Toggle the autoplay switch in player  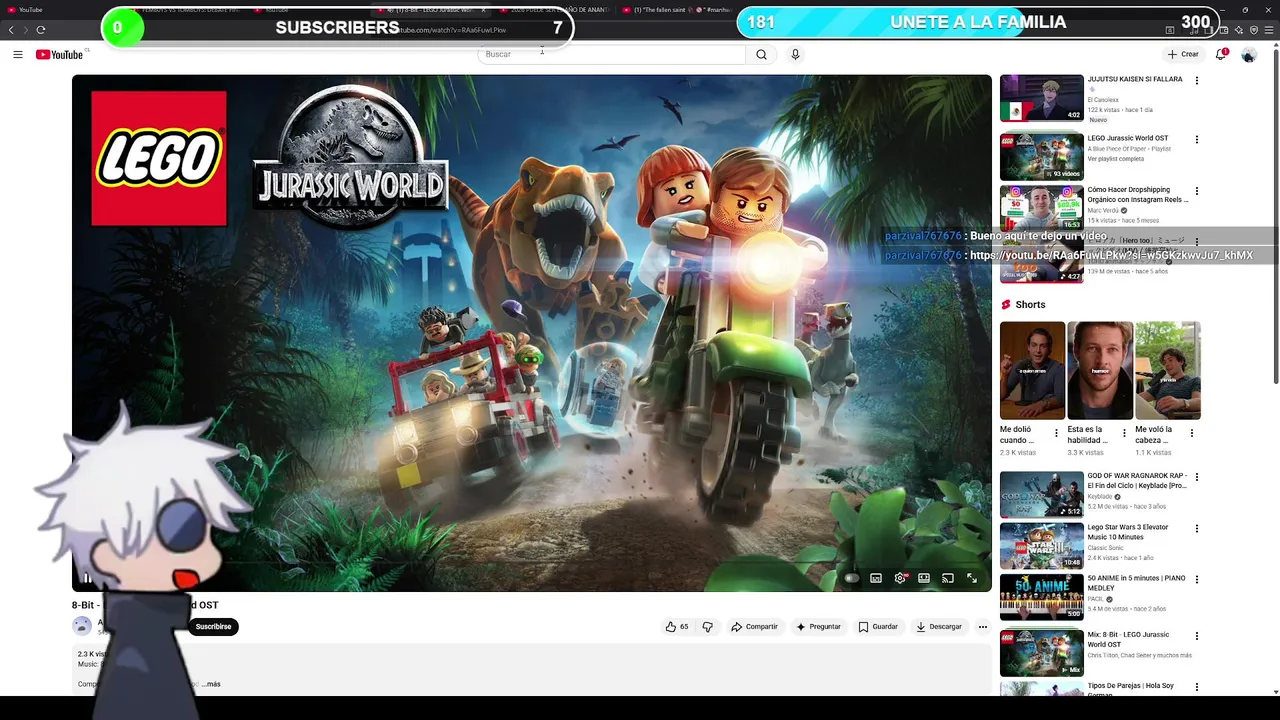click(x=851, y=578)
